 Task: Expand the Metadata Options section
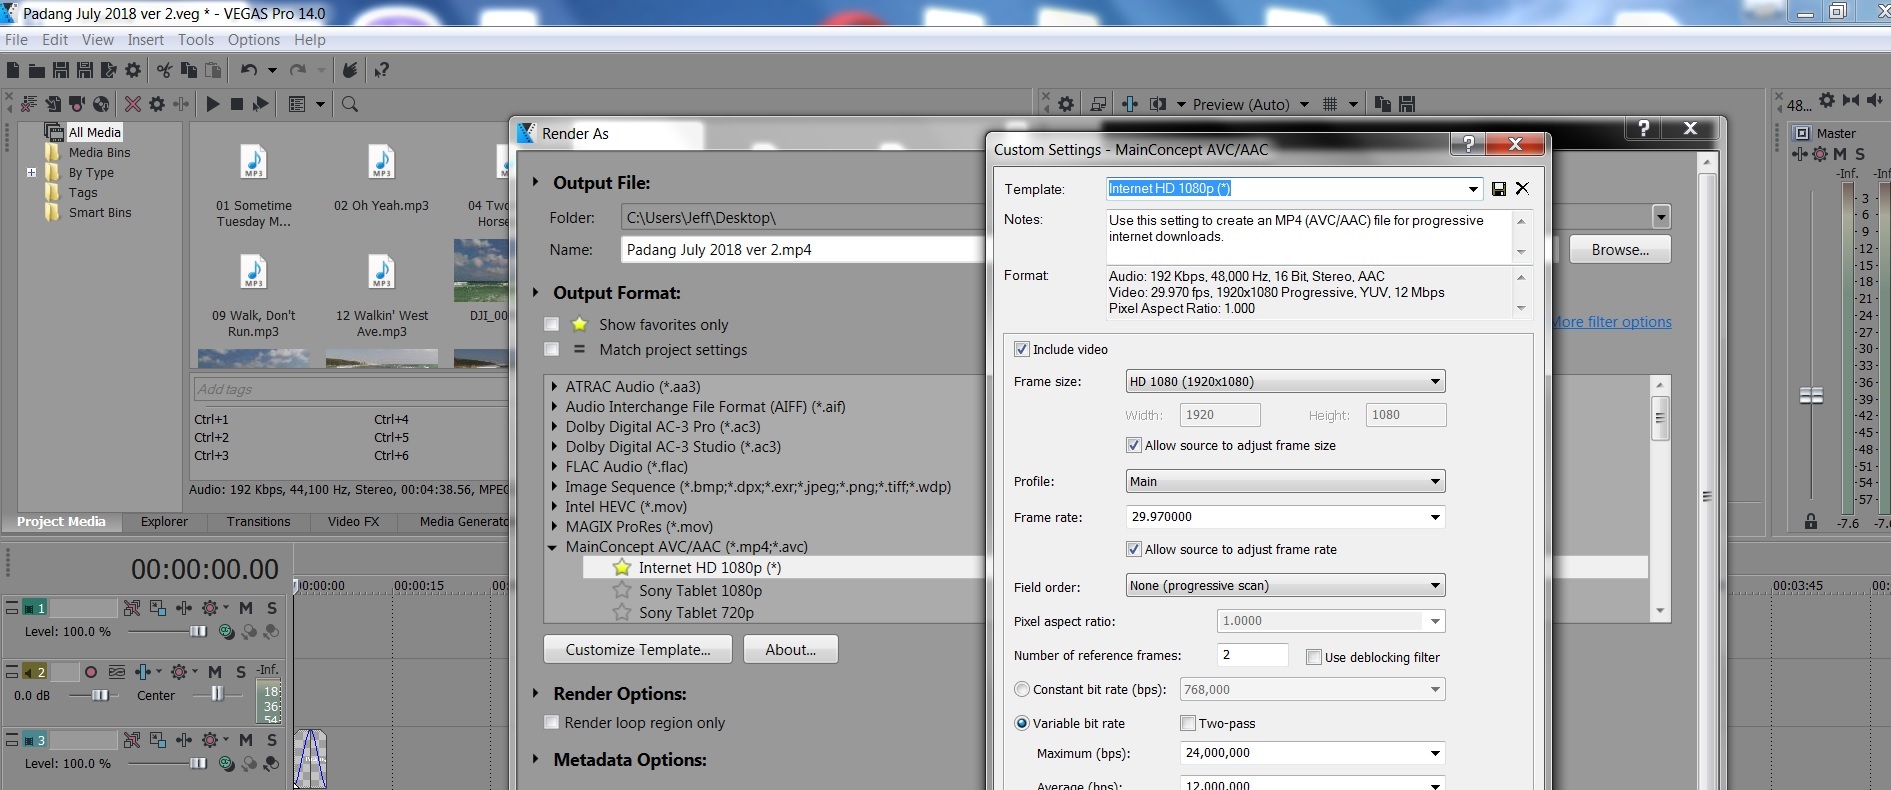tap(536, 759)
